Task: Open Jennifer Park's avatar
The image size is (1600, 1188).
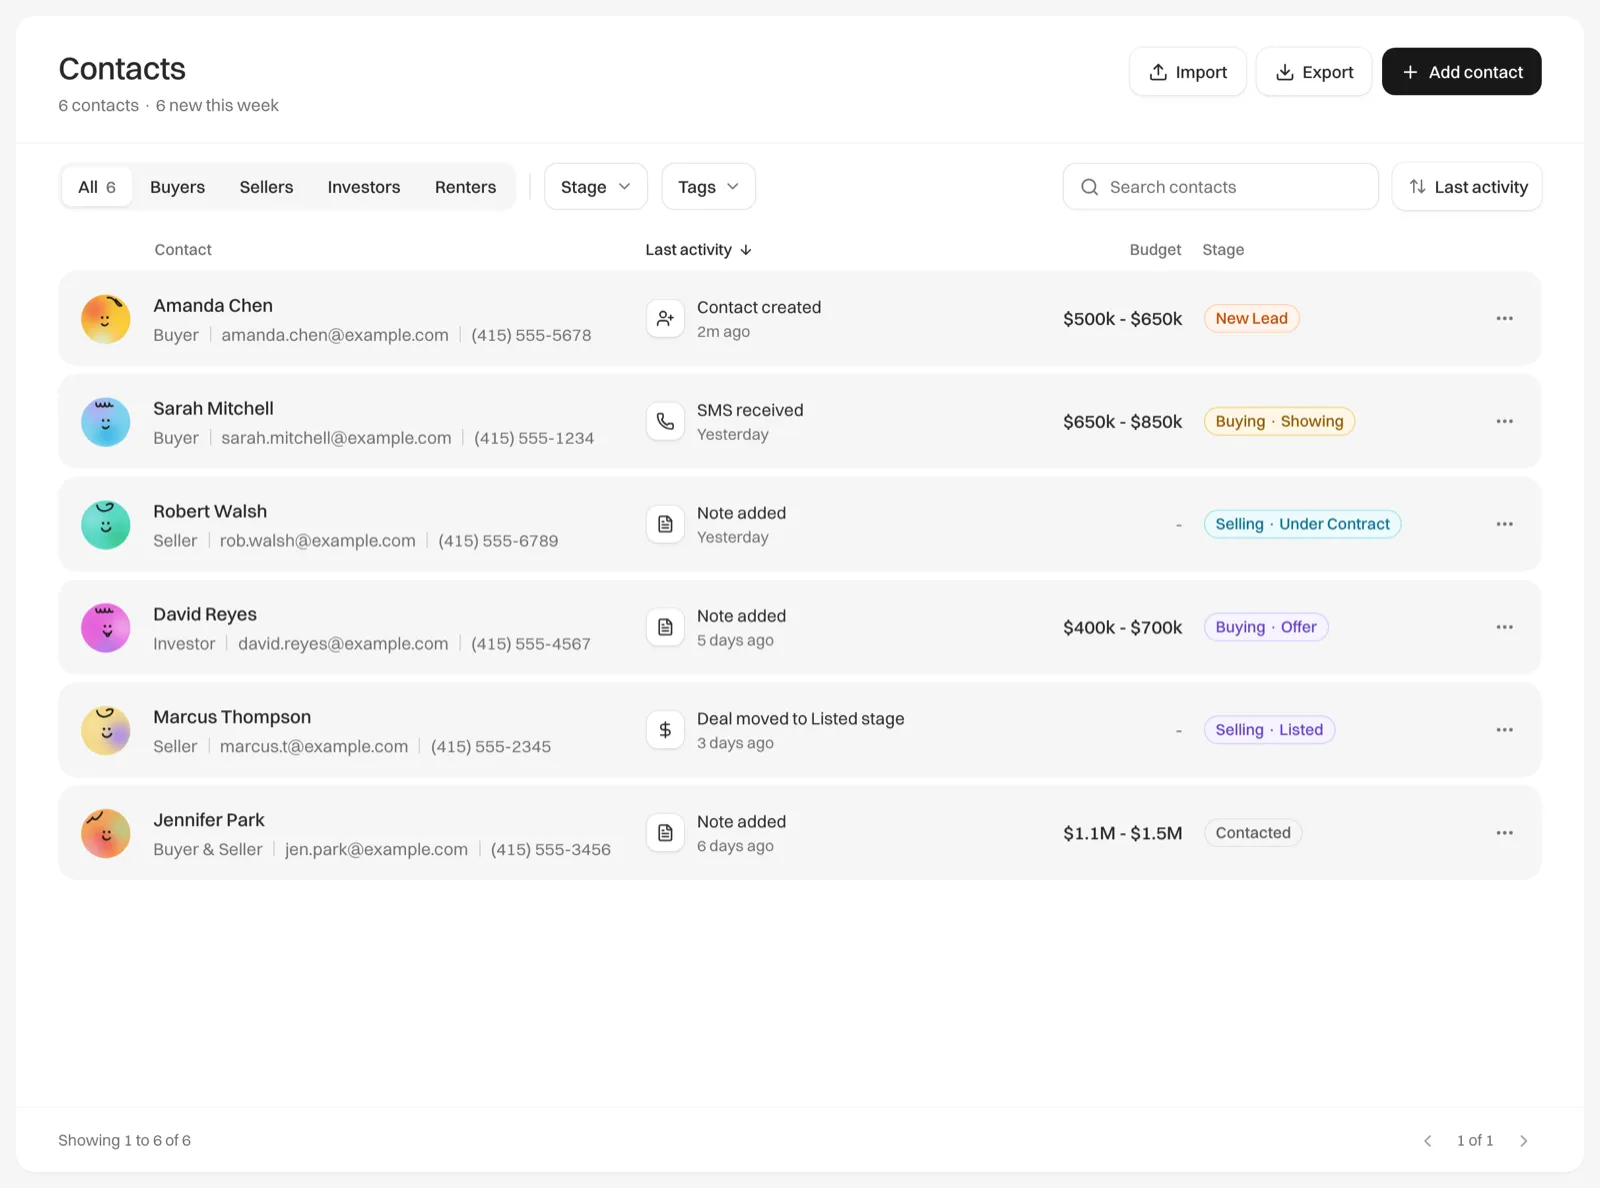Action: point(106,834)
